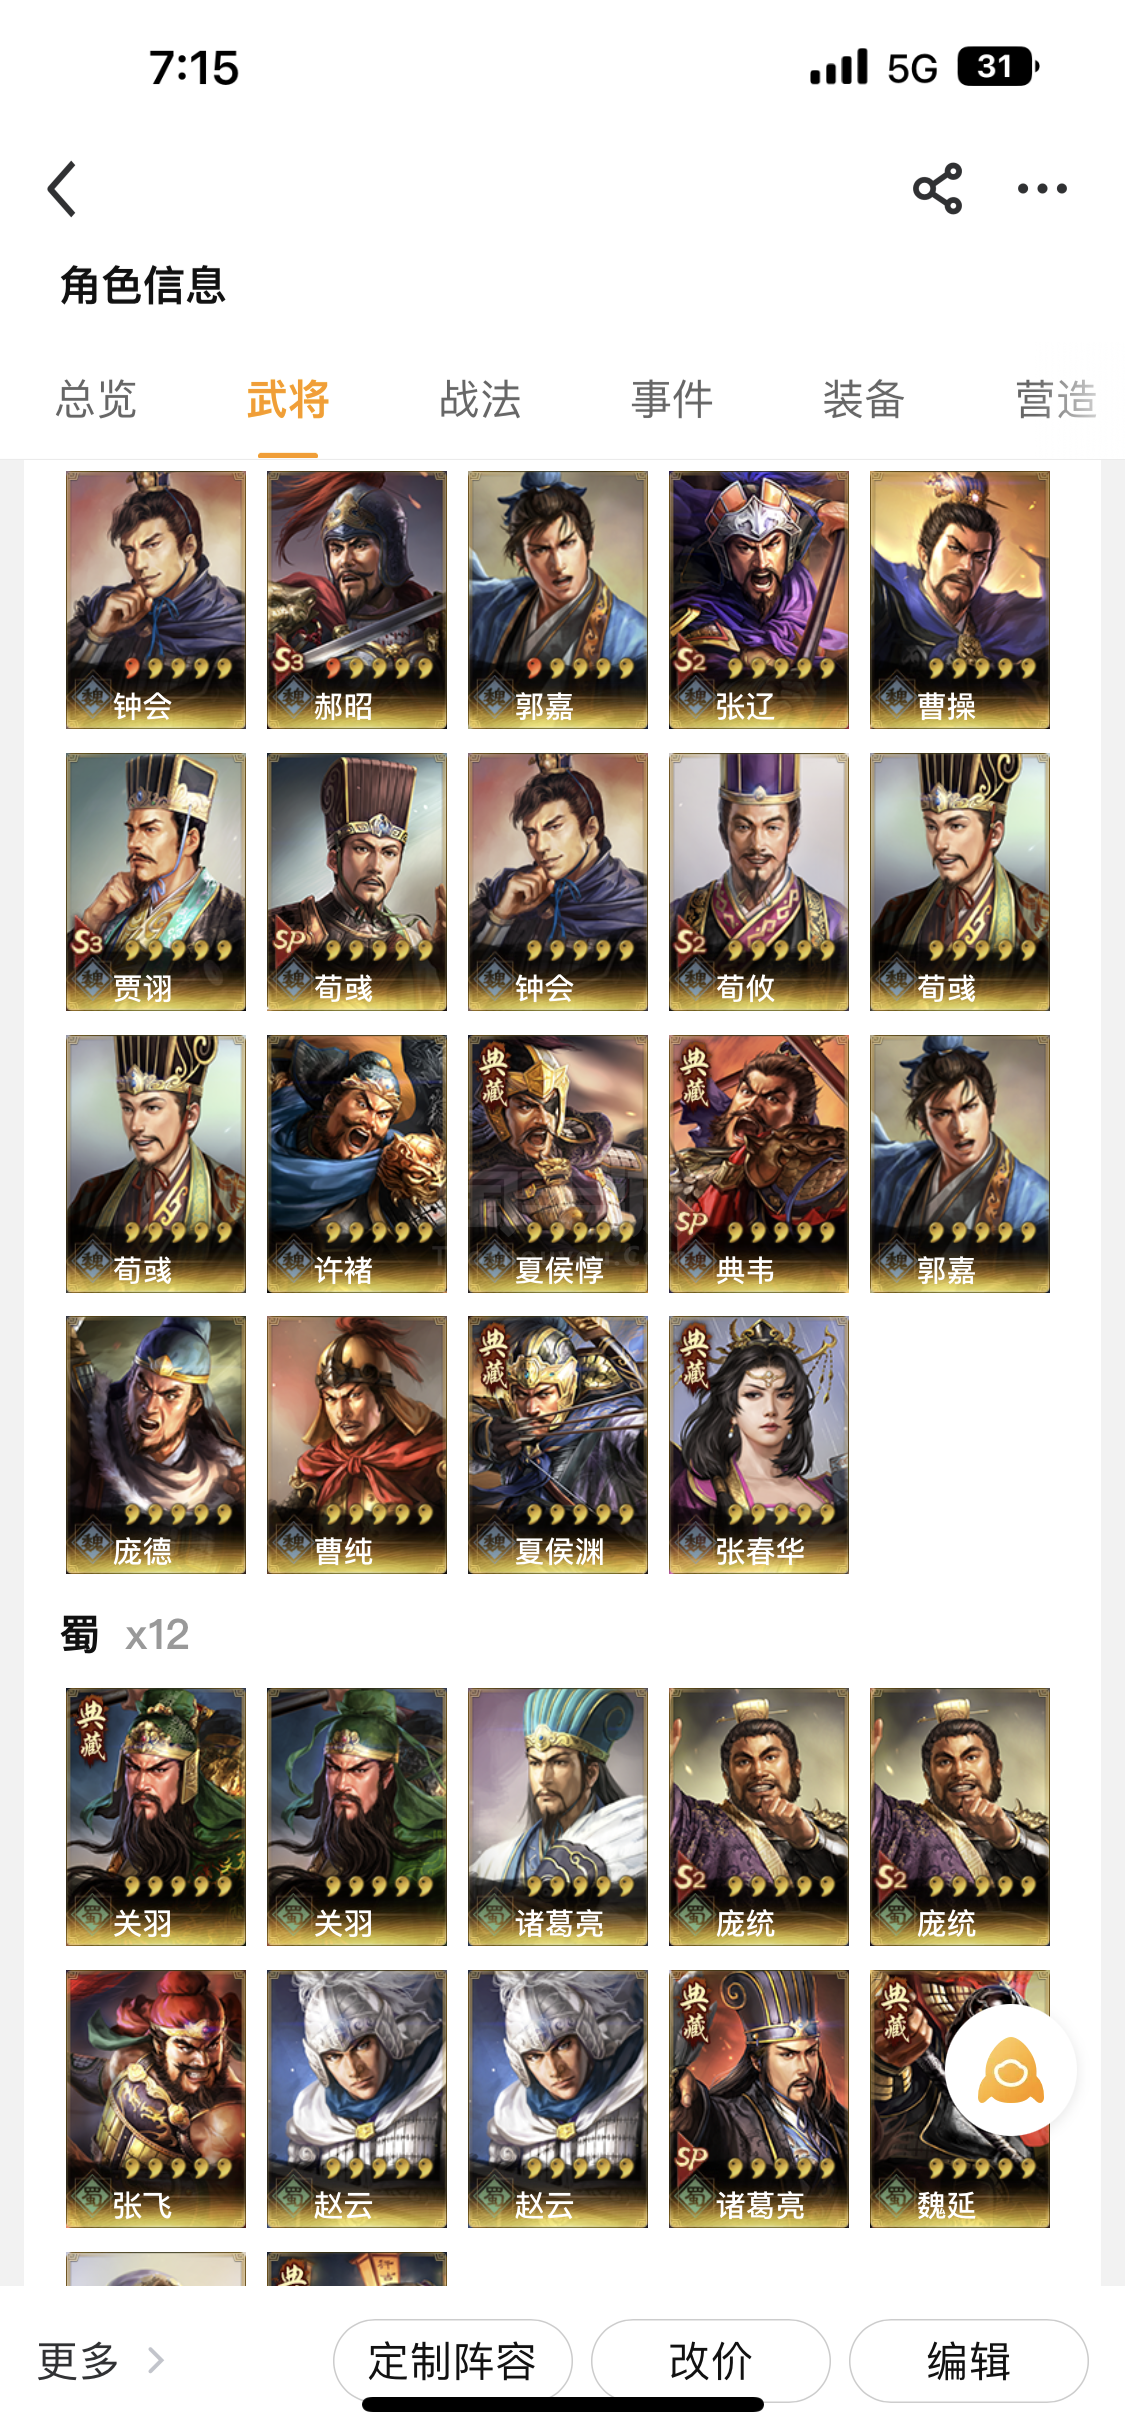Select the 许褚 hero card
The image size is (1125, 2436).
tap(357, 1164)
